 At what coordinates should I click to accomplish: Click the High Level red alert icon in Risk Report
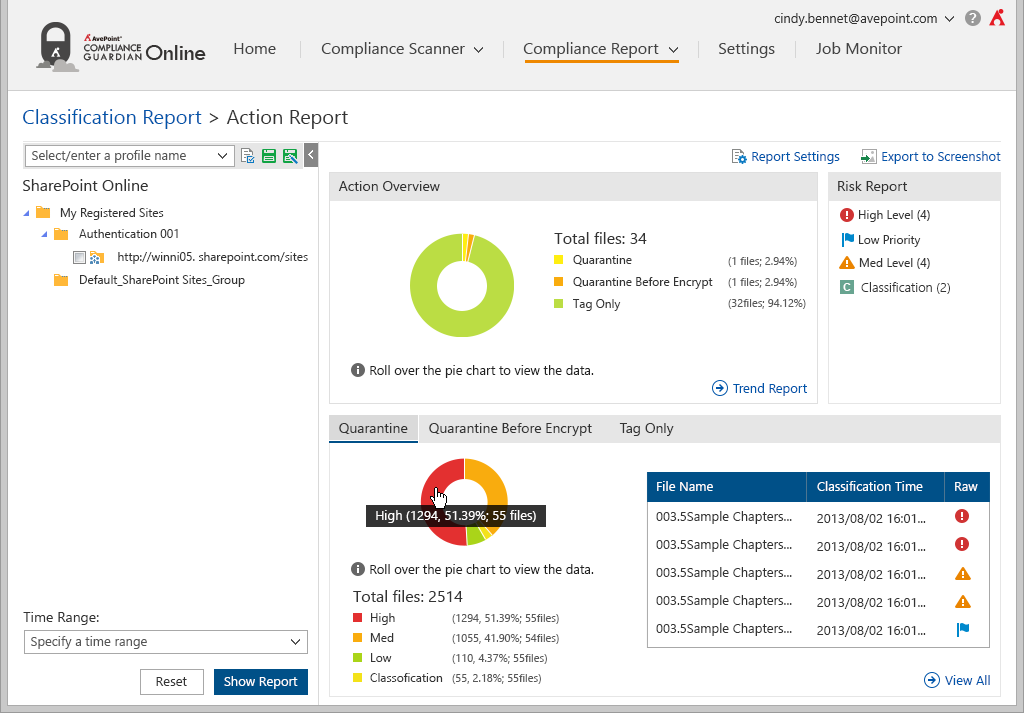(847, 215)
